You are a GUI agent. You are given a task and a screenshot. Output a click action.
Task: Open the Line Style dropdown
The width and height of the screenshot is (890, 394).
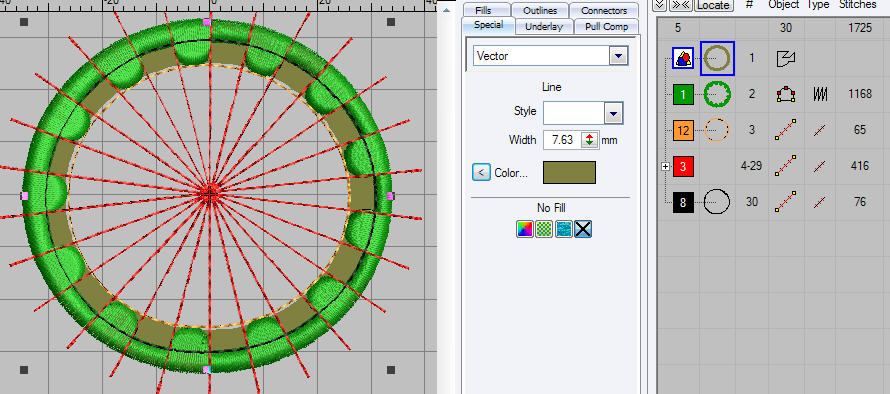point(613,113)
